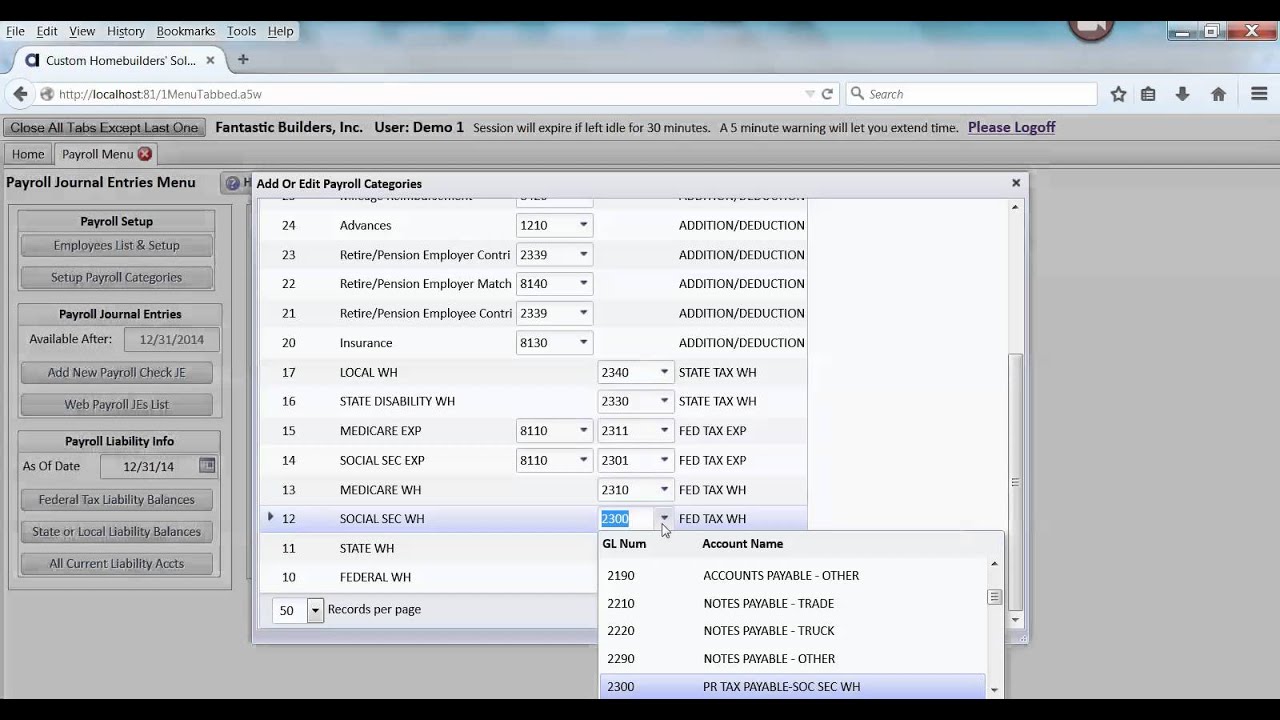The image size is (1280, 720).
Task: Open the As Of Date calendar picker
Action: 207,466
